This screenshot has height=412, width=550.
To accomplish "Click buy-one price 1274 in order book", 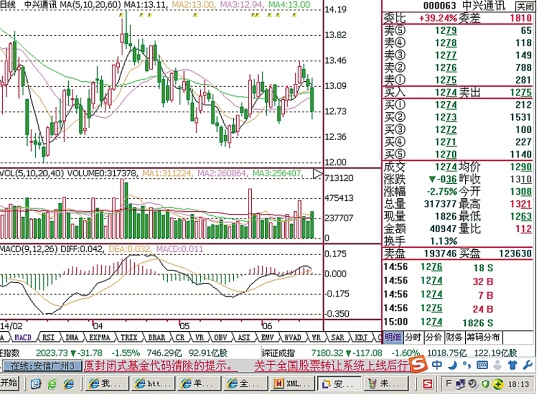I will (x=446, y=105).
